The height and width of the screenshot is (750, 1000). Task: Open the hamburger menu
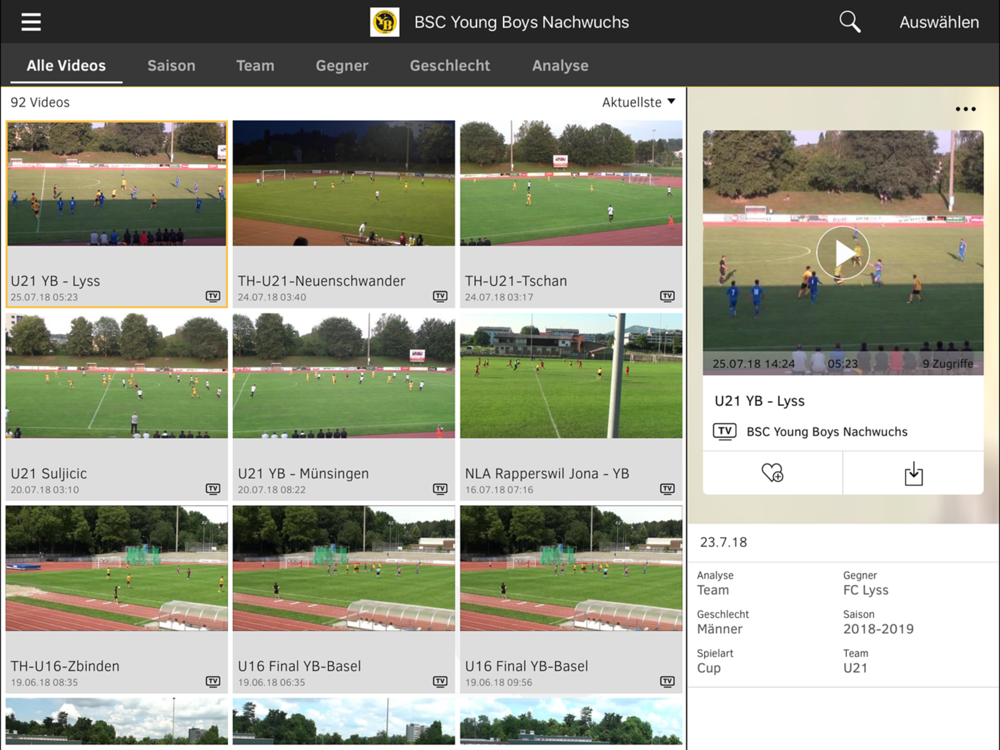pos(31,22)
